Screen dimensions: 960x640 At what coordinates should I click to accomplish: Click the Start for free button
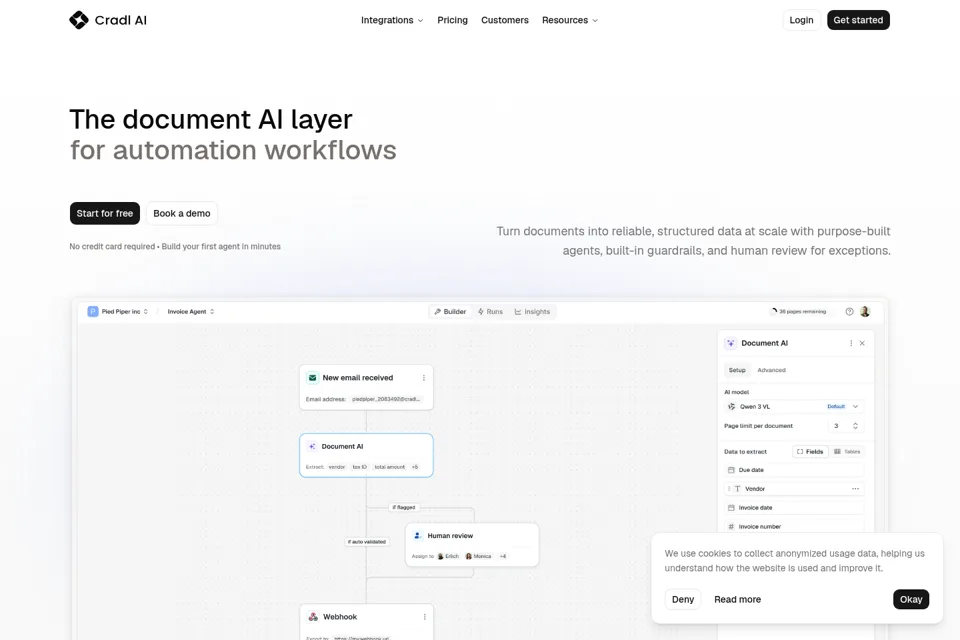pos(105,213)
